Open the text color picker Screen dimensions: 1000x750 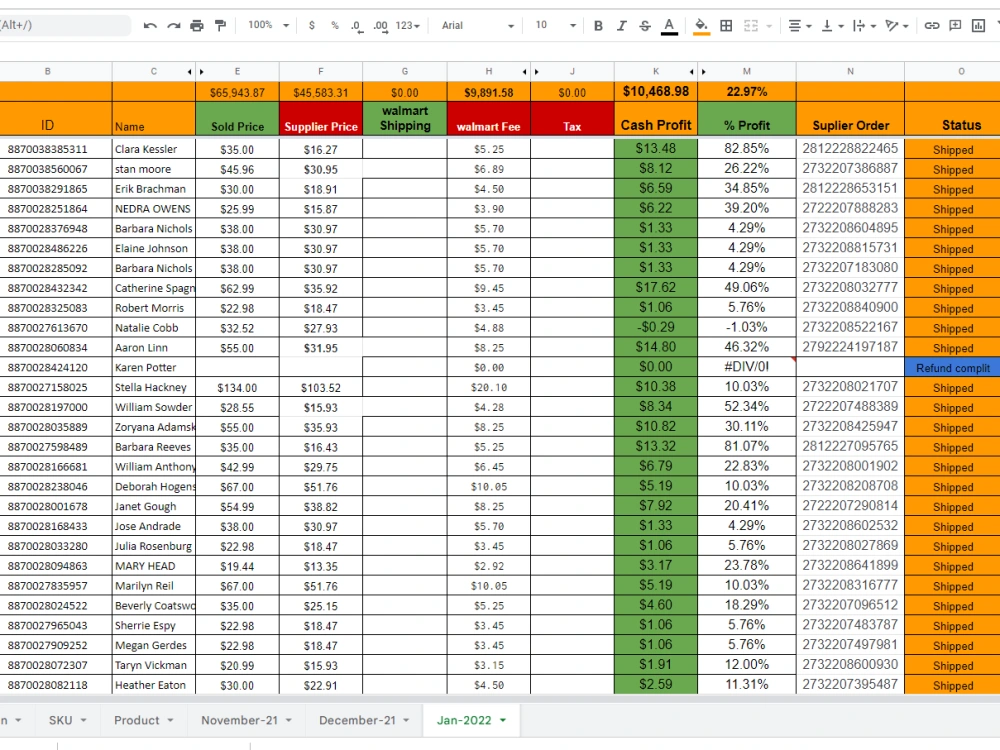tap(669, 26)
